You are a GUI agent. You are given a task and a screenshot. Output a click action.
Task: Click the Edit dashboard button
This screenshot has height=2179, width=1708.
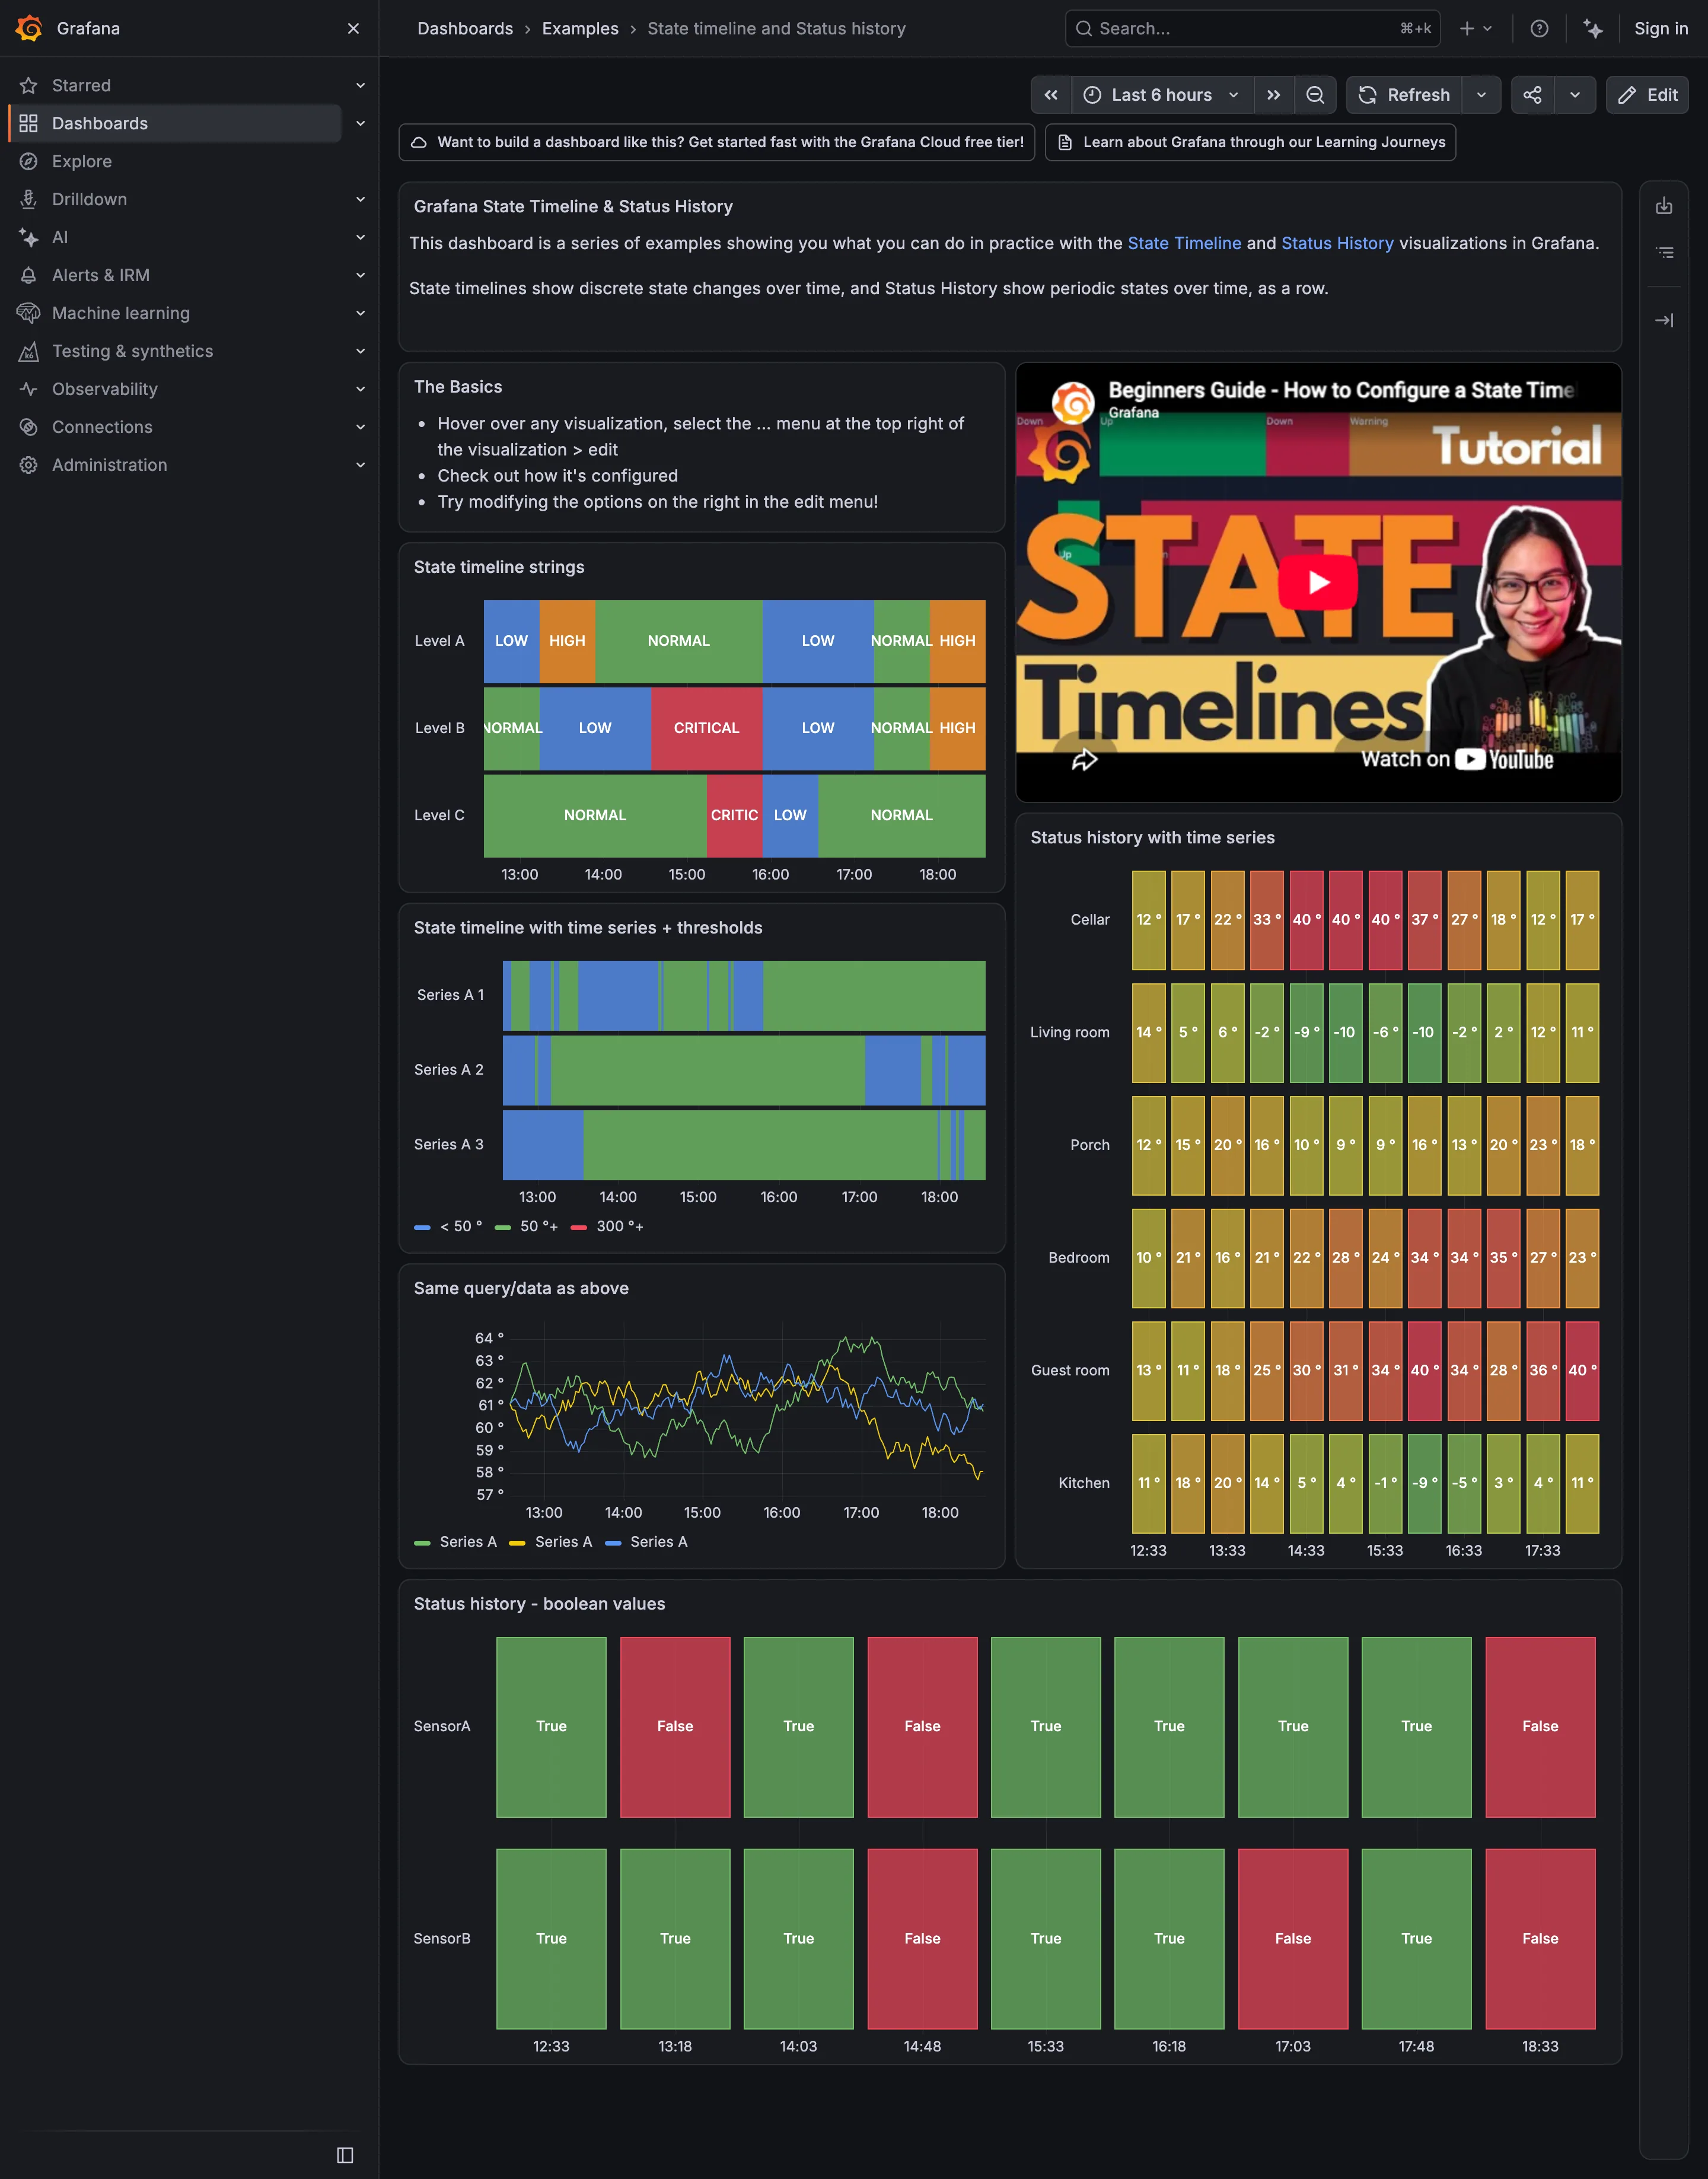coord(1647,95)
